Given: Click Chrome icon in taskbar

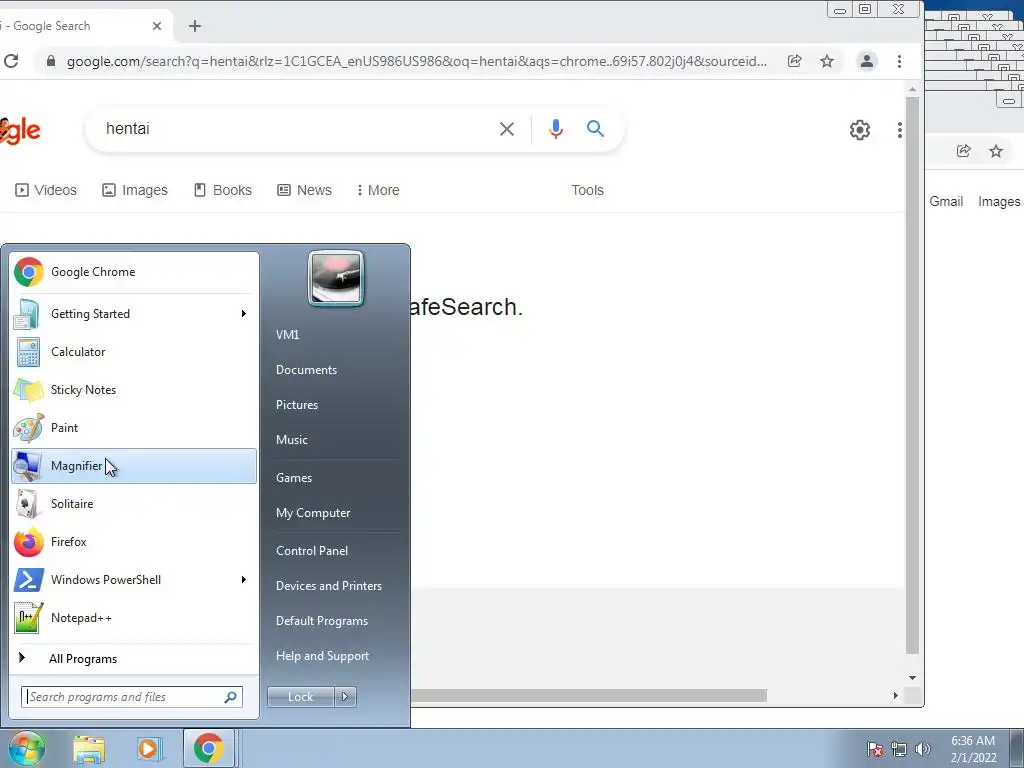Looking at the screenshot, I should [x=208, y=748].
